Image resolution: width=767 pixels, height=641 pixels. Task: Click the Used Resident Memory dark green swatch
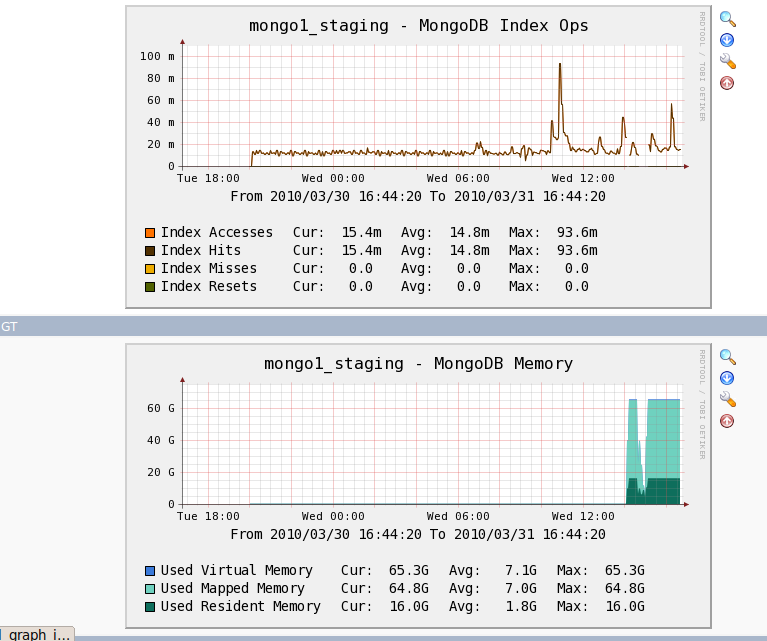coord(150,607)
